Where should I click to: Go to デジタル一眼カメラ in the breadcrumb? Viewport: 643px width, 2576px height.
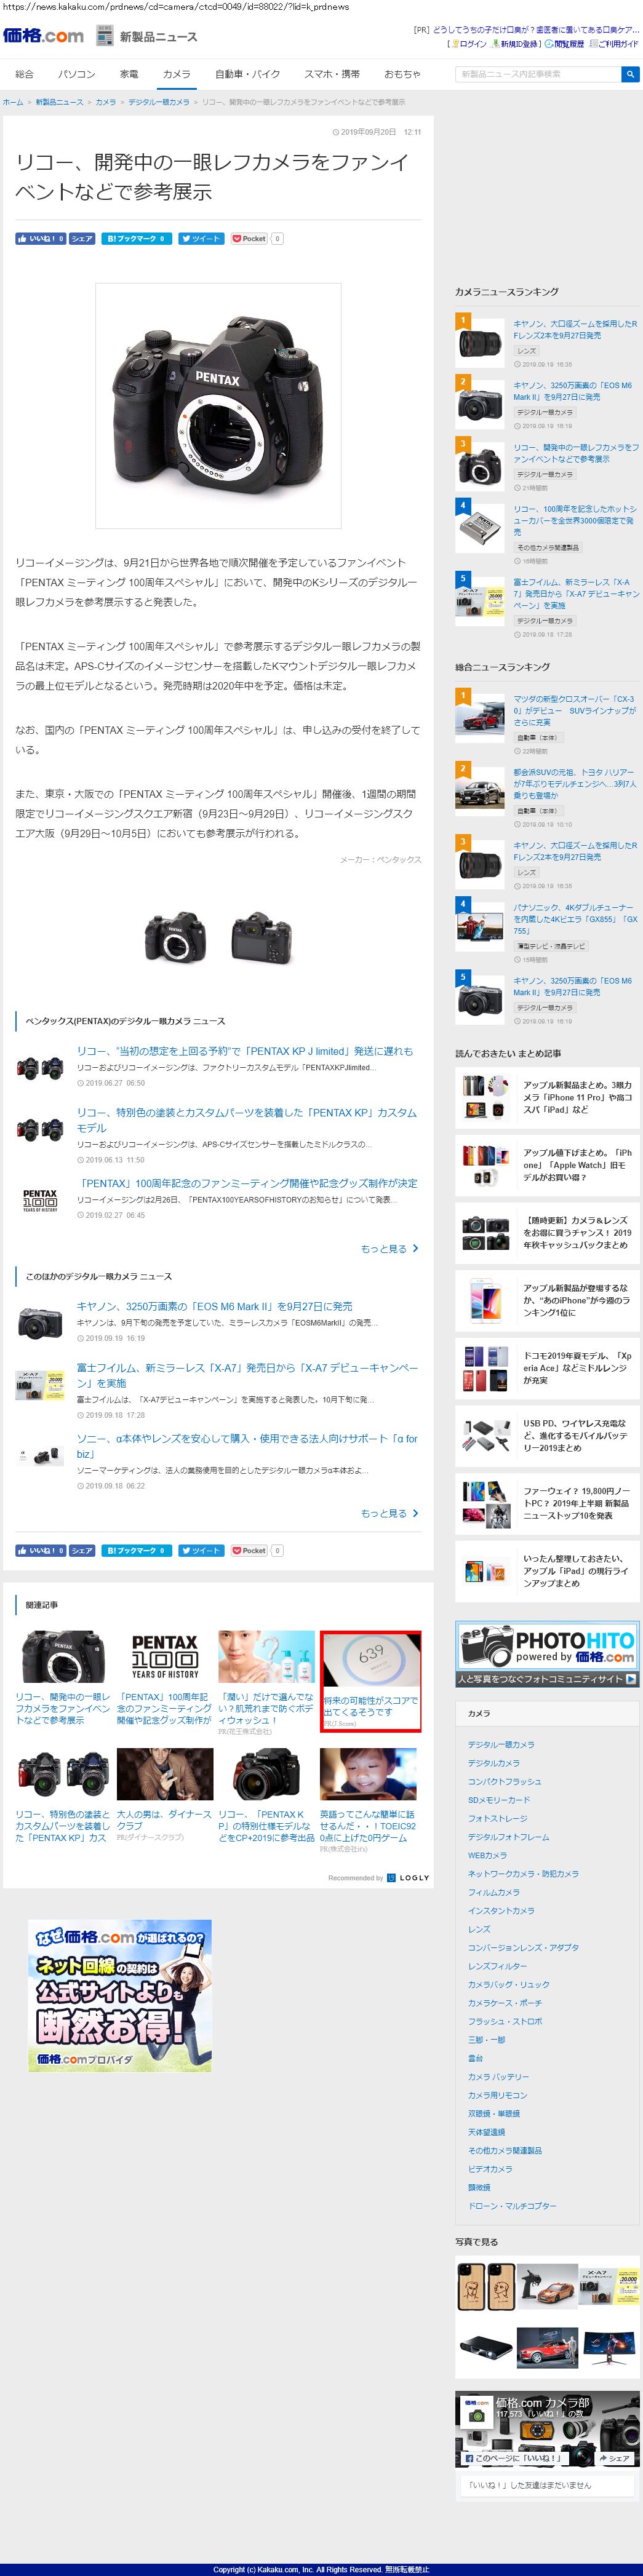pyautogui.click(x=159, y=102)
